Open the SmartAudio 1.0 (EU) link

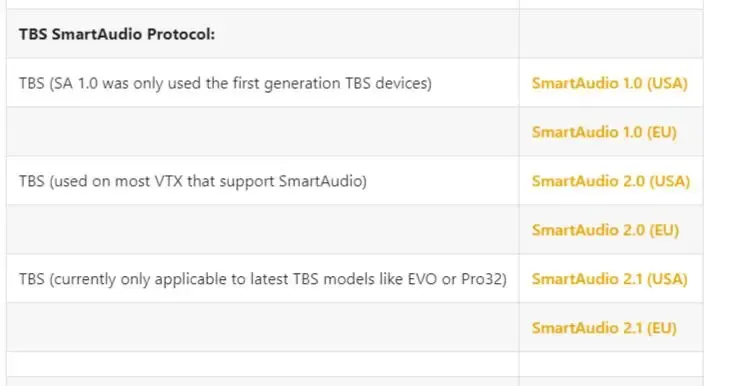[x=604, y=132]
